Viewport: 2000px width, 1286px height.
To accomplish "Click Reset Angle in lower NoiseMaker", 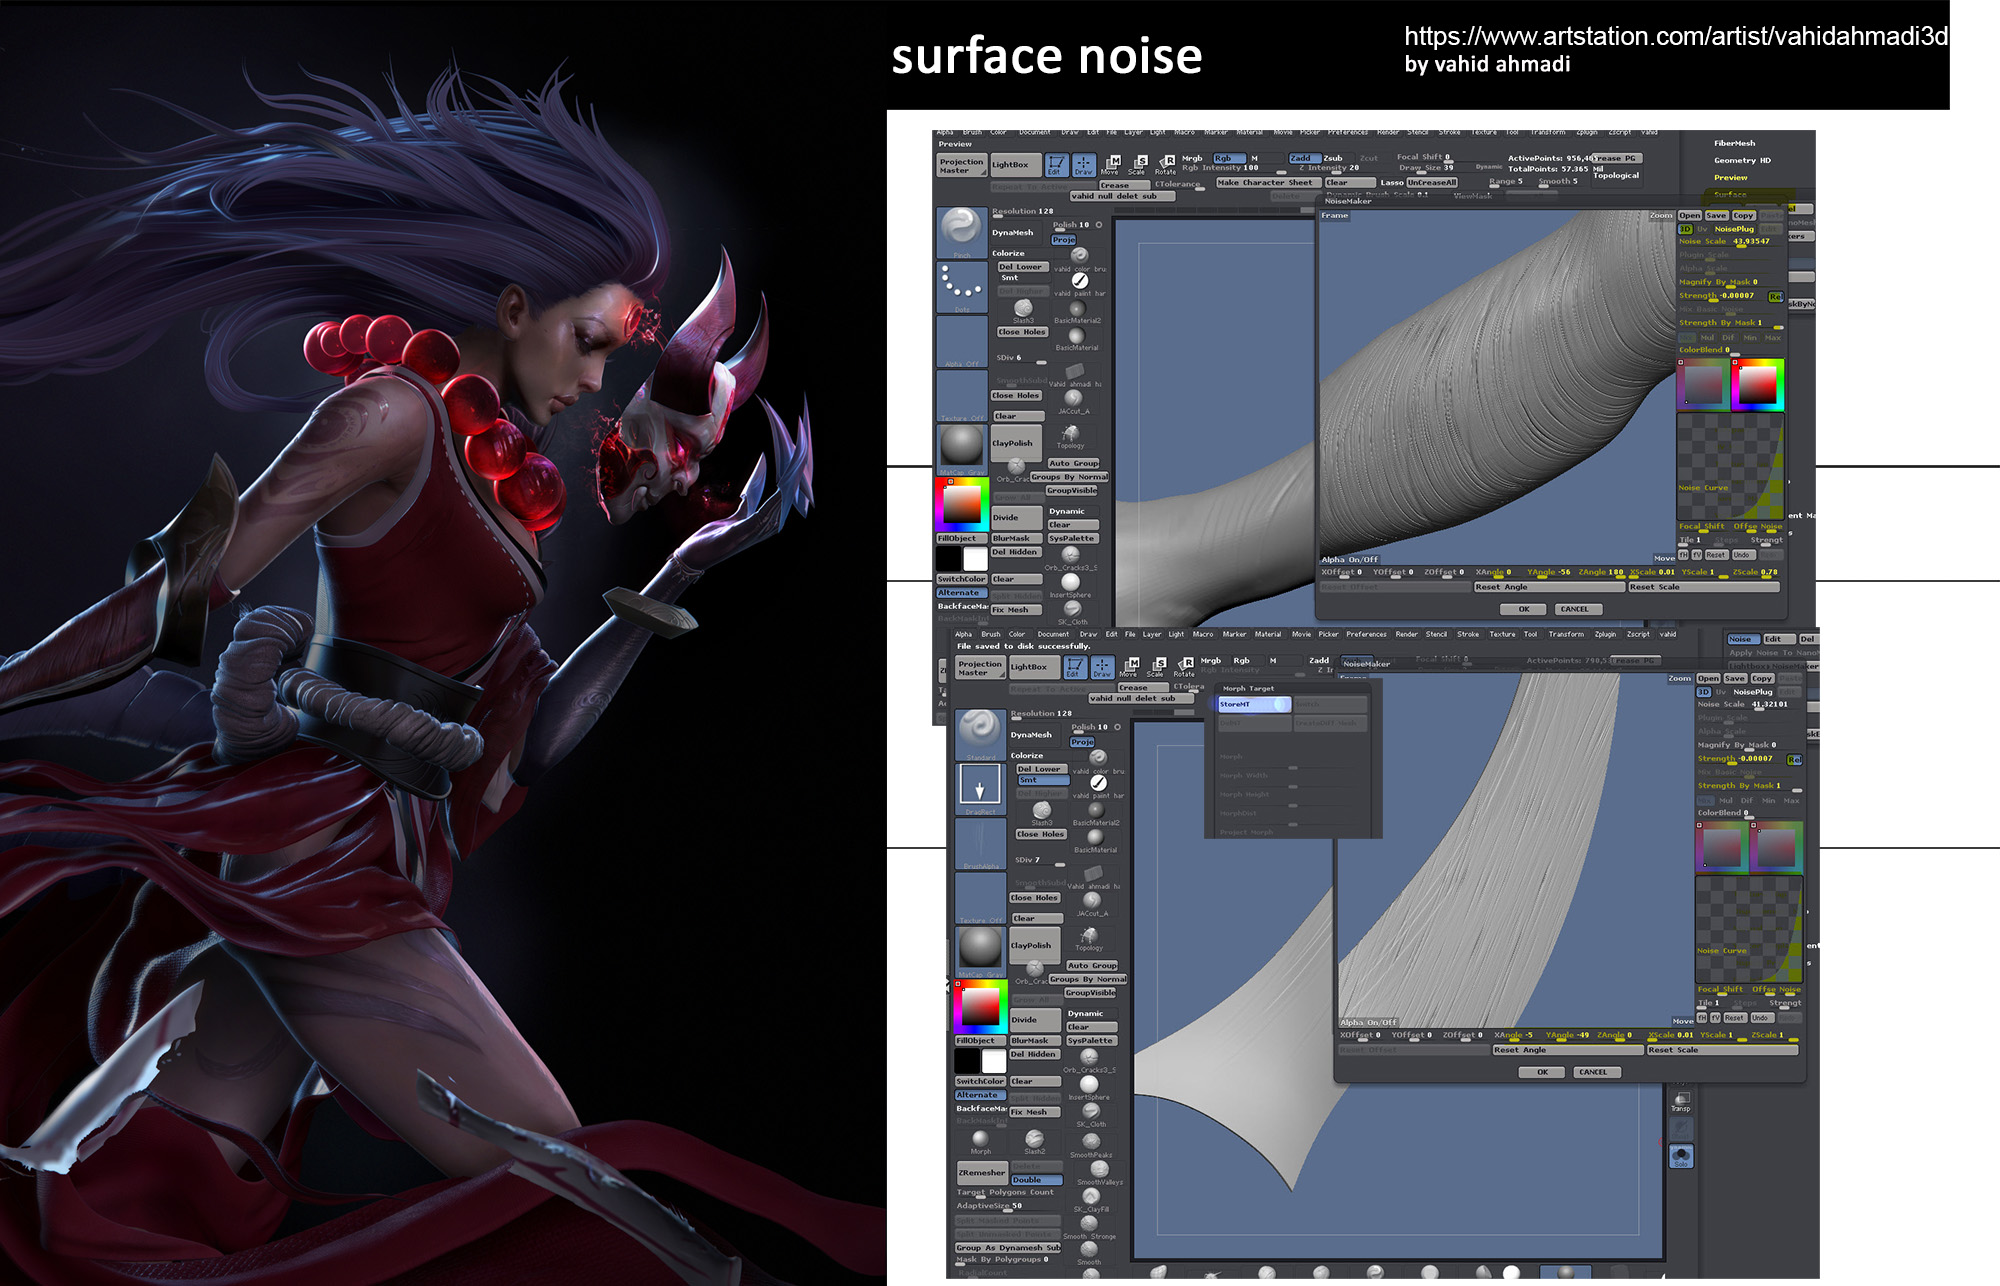I will [x=1567, y=1050].
